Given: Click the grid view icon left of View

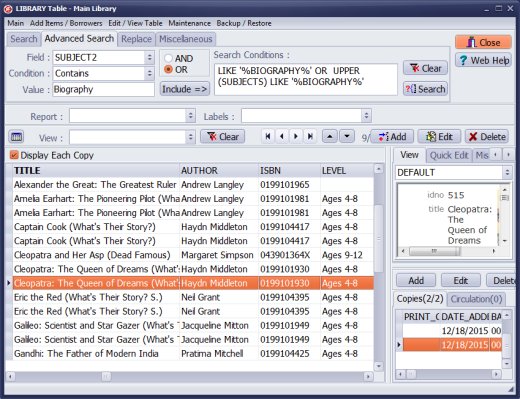Looking at the screenshot, I should click(16, 137).
